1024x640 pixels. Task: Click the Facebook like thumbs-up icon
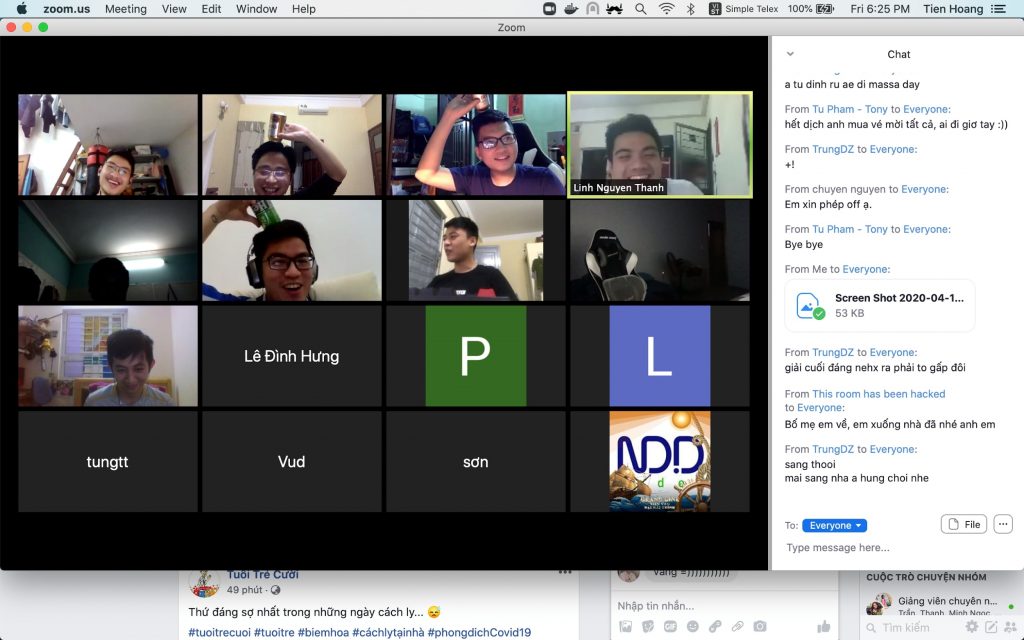point(823,627)
